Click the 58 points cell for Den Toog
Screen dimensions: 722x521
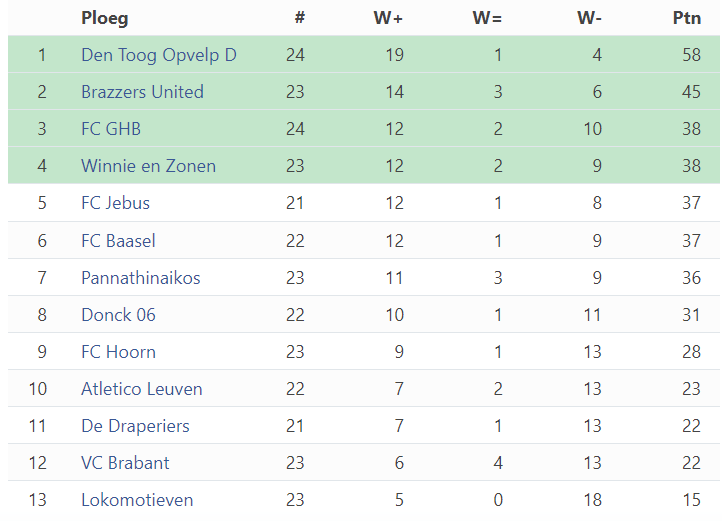pos(692,55)
